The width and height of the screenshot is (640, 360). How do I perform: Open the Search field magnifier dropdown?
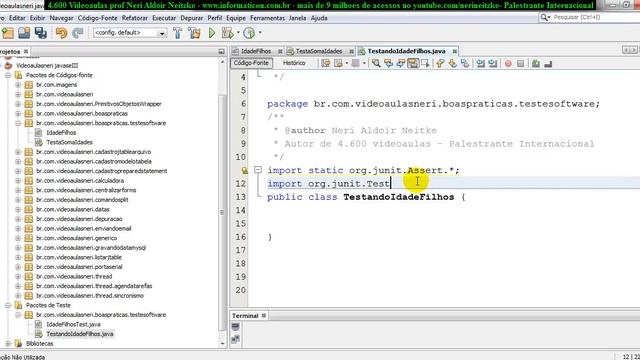click(545, 17)
